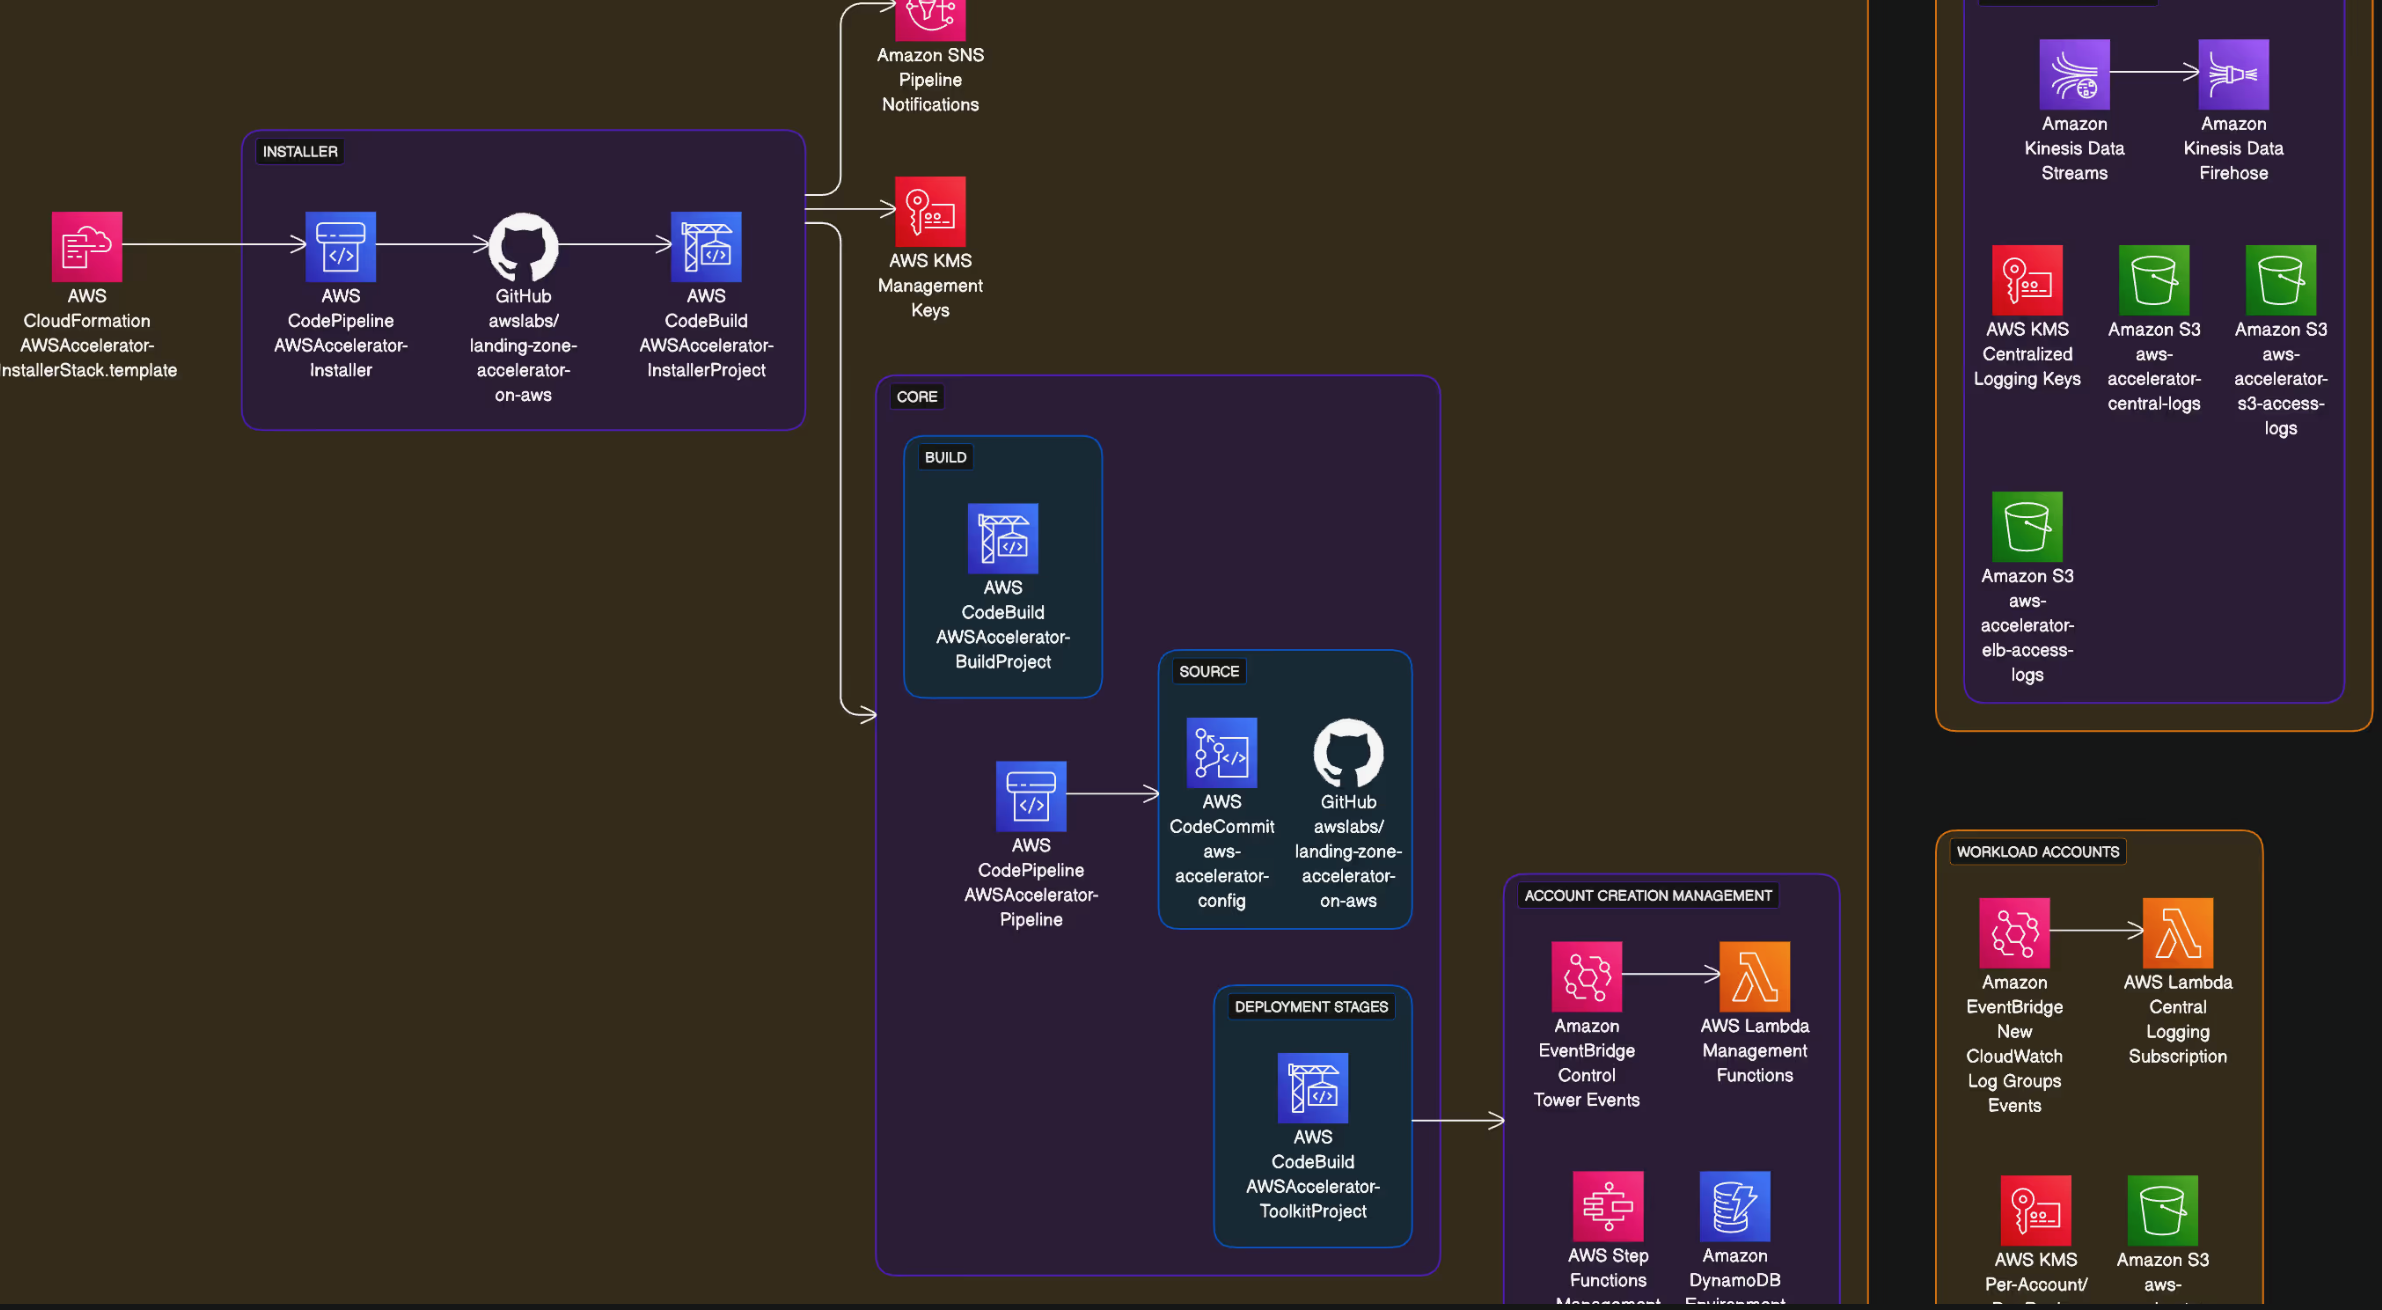2382x1310 pixels.
Task: Select the AWS Step Functions icon
Action: click(1608, 1206)
